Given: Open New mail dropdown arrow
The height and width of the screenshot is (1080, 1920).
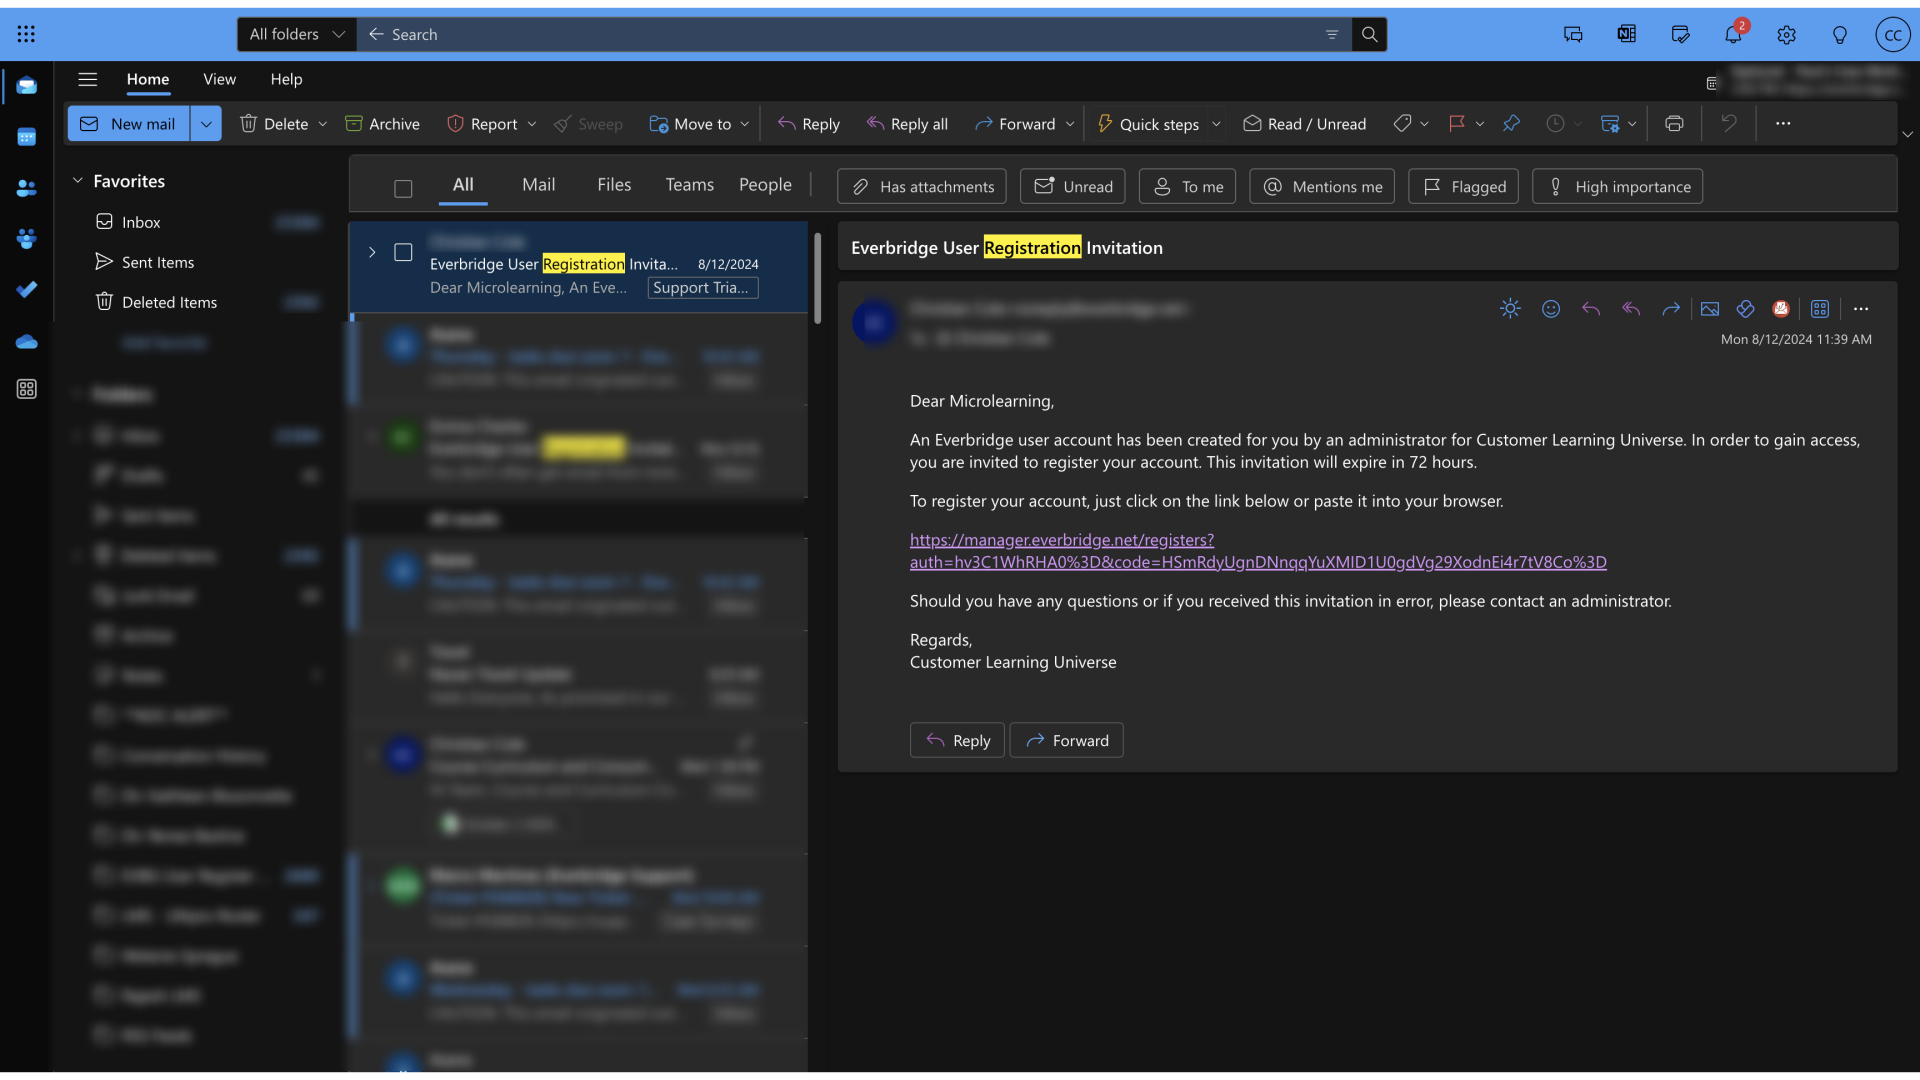Looking at the screenshot, I should tap(206, 124).
